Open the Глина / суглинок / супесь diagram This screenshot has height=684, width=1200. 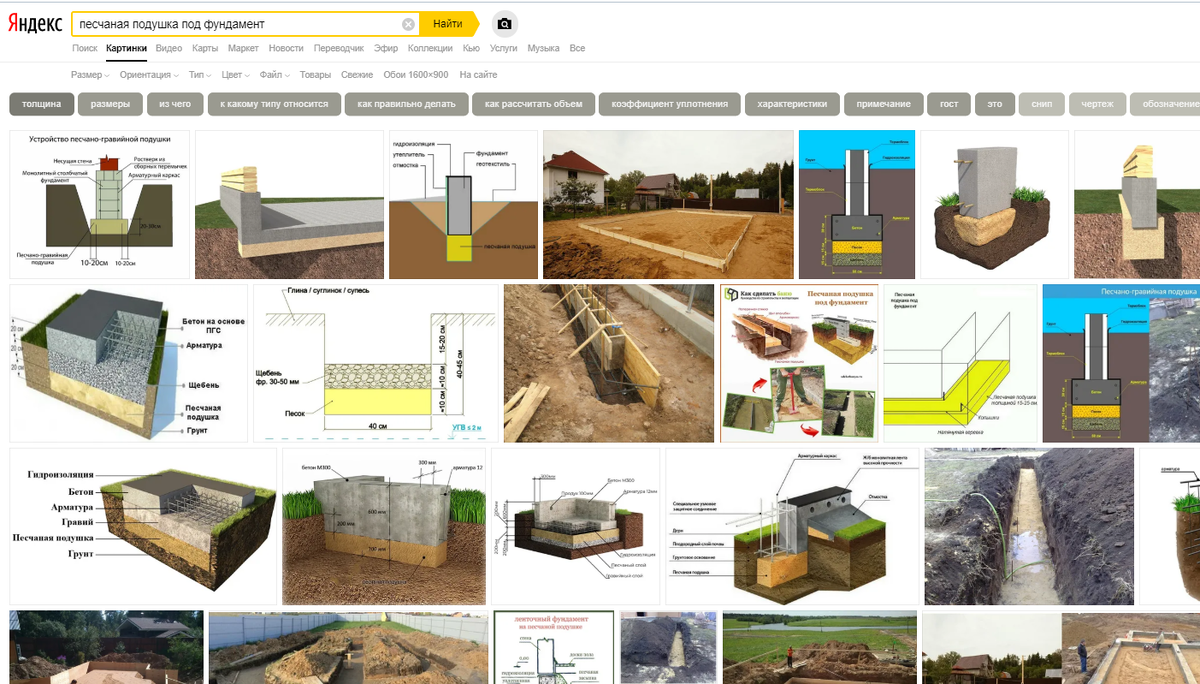[x=376, y=363]
